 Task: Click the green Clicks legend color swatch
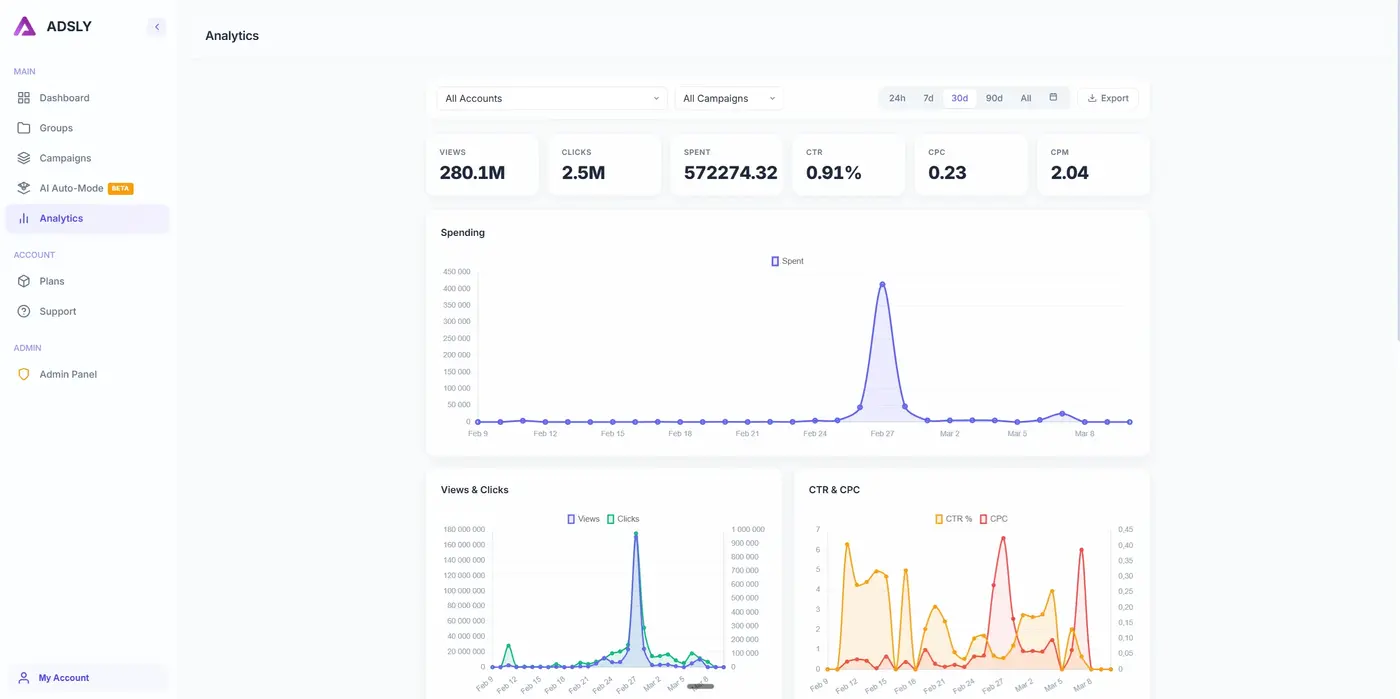click(609, 518)
